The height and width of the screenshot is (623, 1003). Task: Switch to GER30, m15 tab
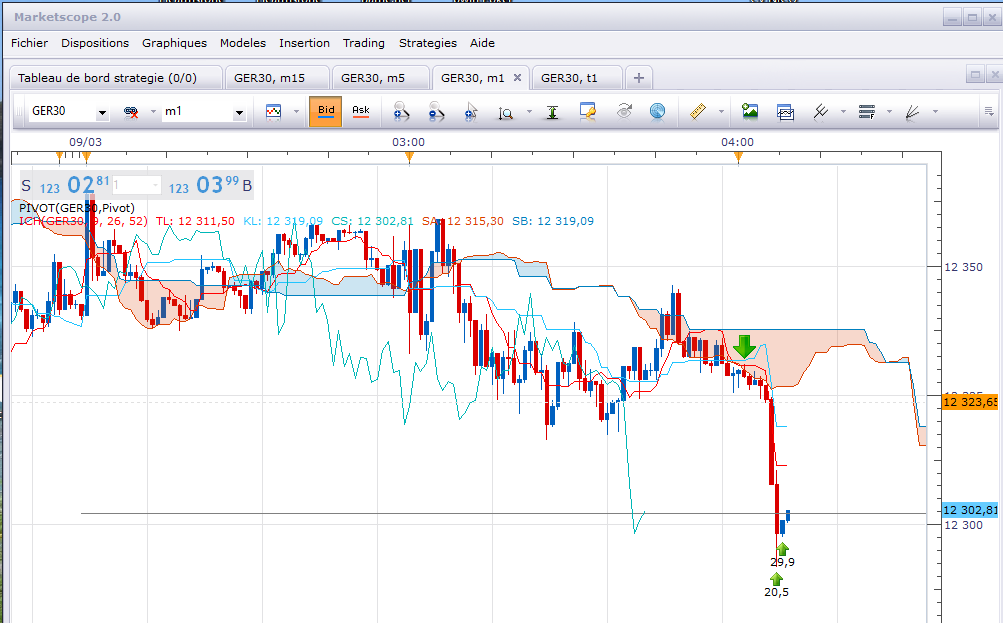(276, 77)
